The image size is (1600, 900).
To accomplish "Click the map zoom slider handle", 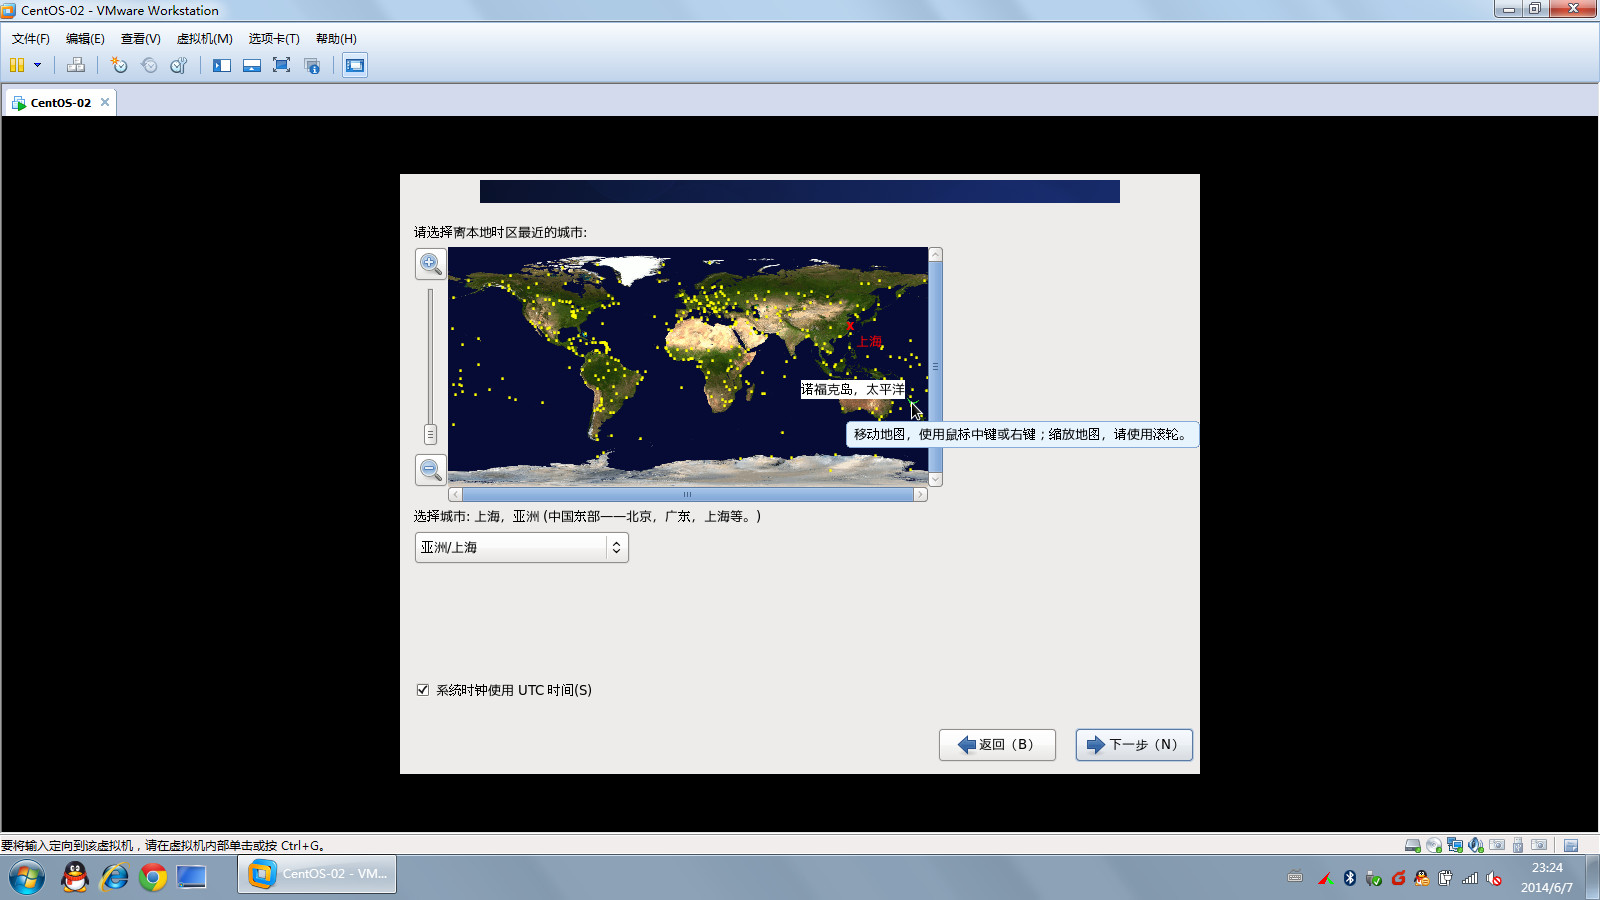I will point(430,435).
